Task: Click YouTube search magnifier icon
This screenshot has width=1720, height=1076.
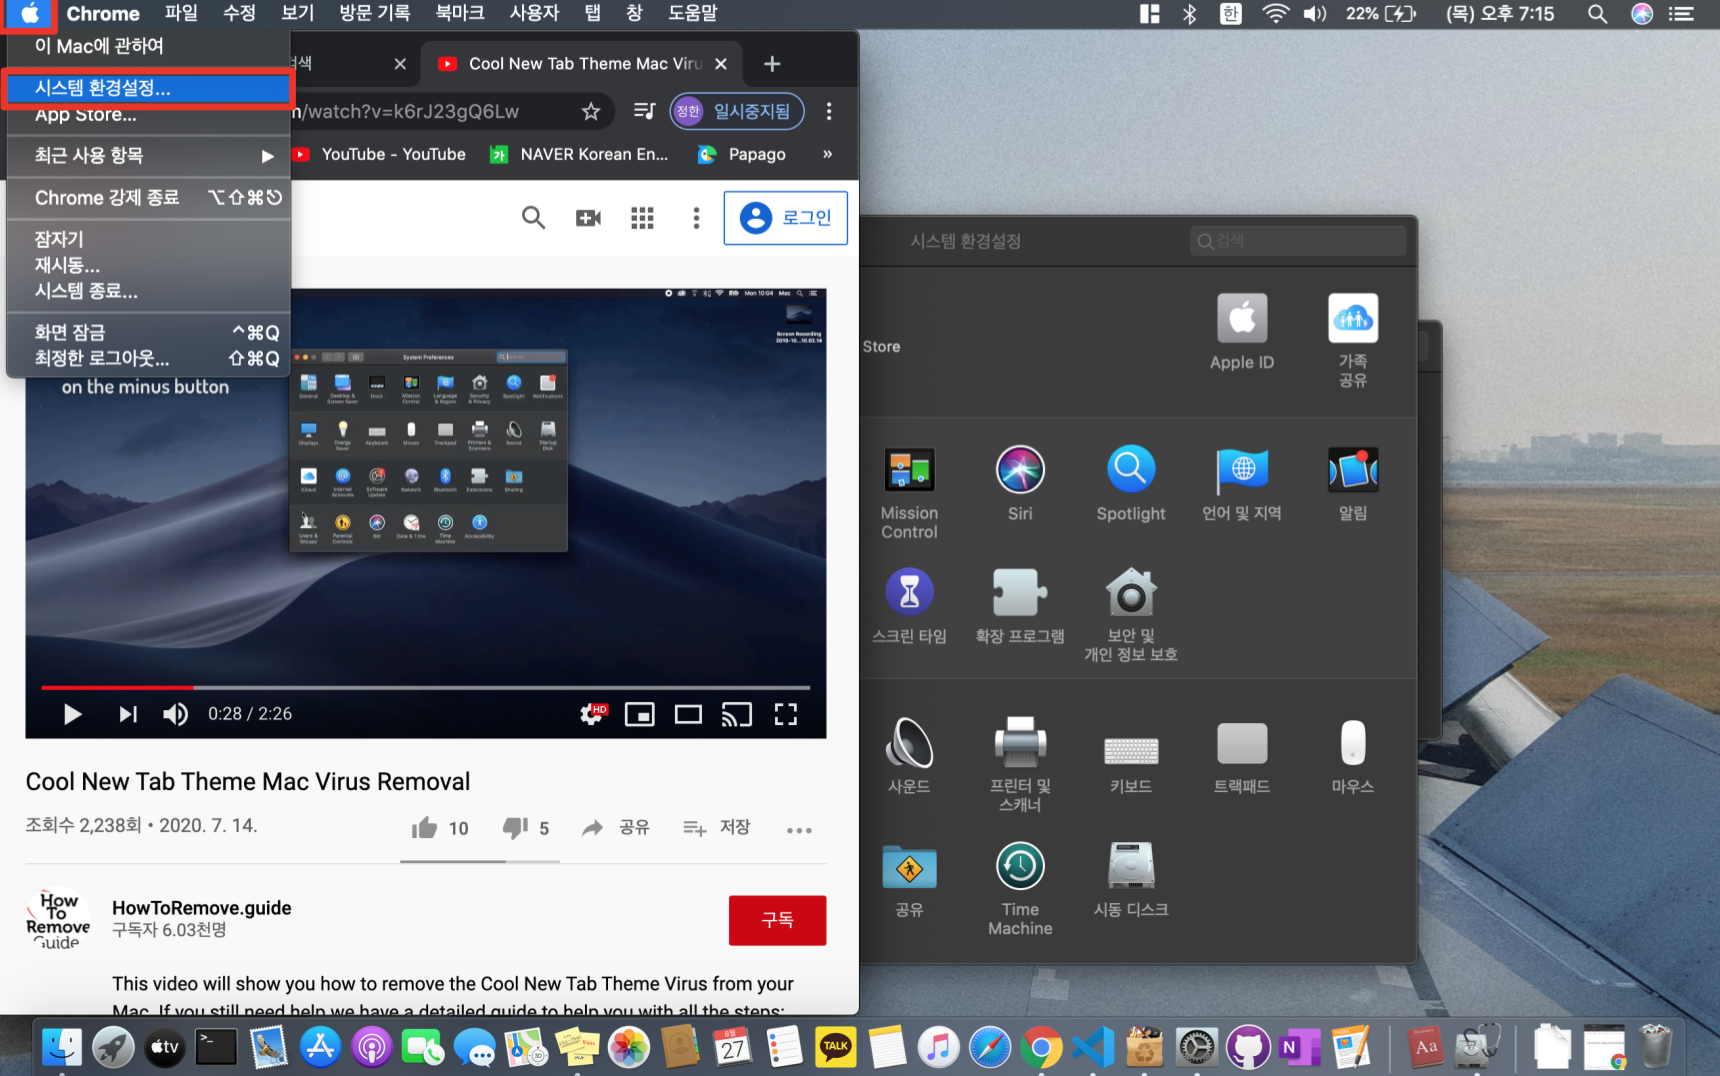Action: [x=533, y=217]
